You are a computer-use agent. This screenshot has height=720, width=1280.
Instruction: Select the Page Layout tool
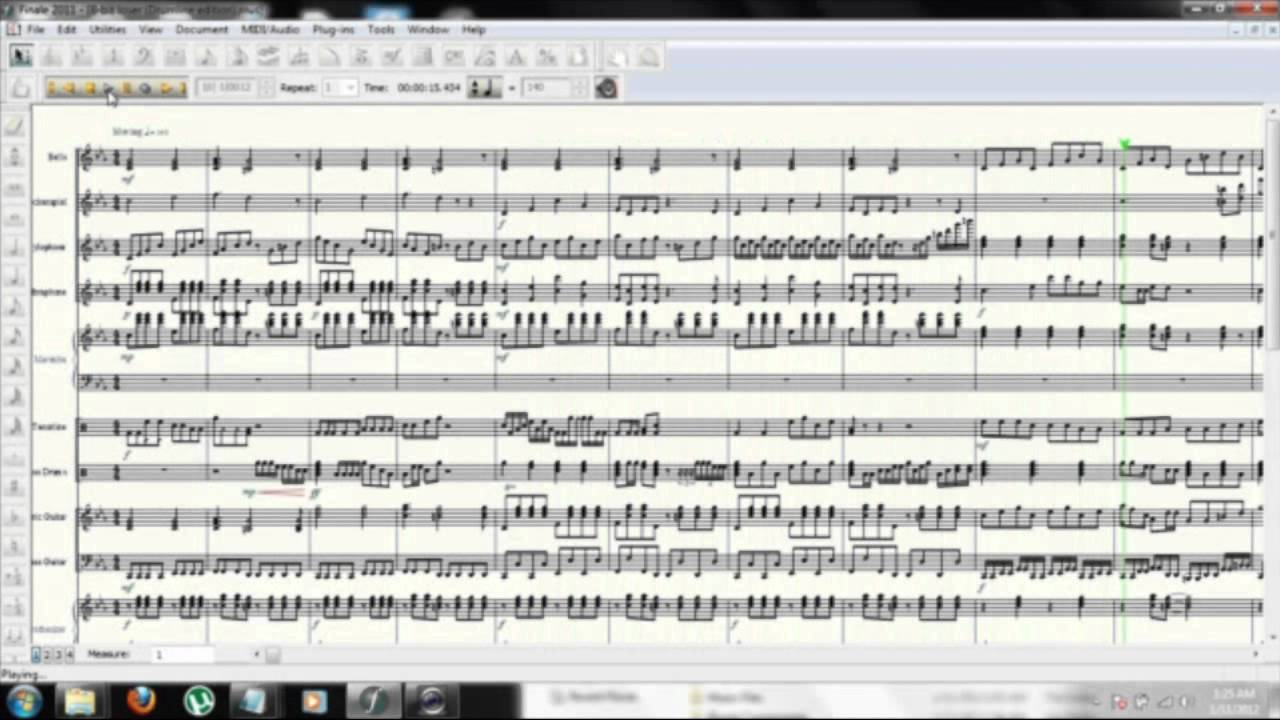click(578, 57)
